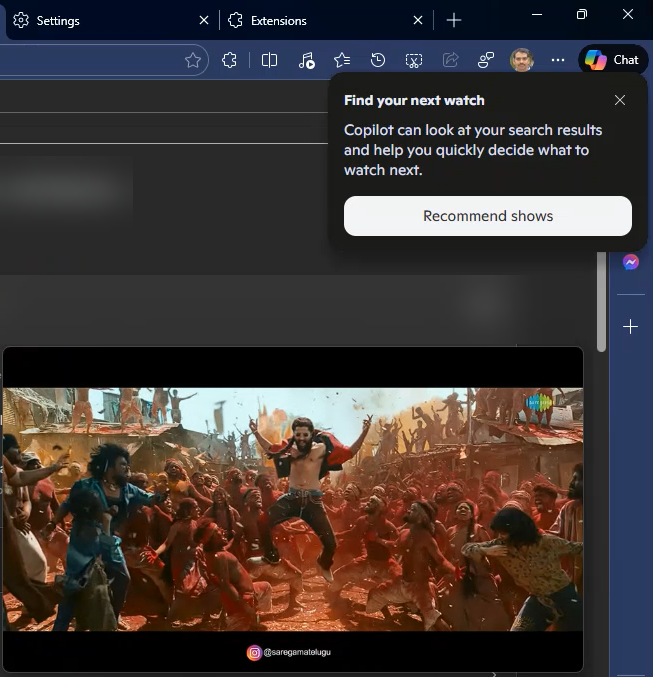Viewport: 653px width, 677px height.
Task: Open Copilot Chat
Action: [x=612, y=60]
